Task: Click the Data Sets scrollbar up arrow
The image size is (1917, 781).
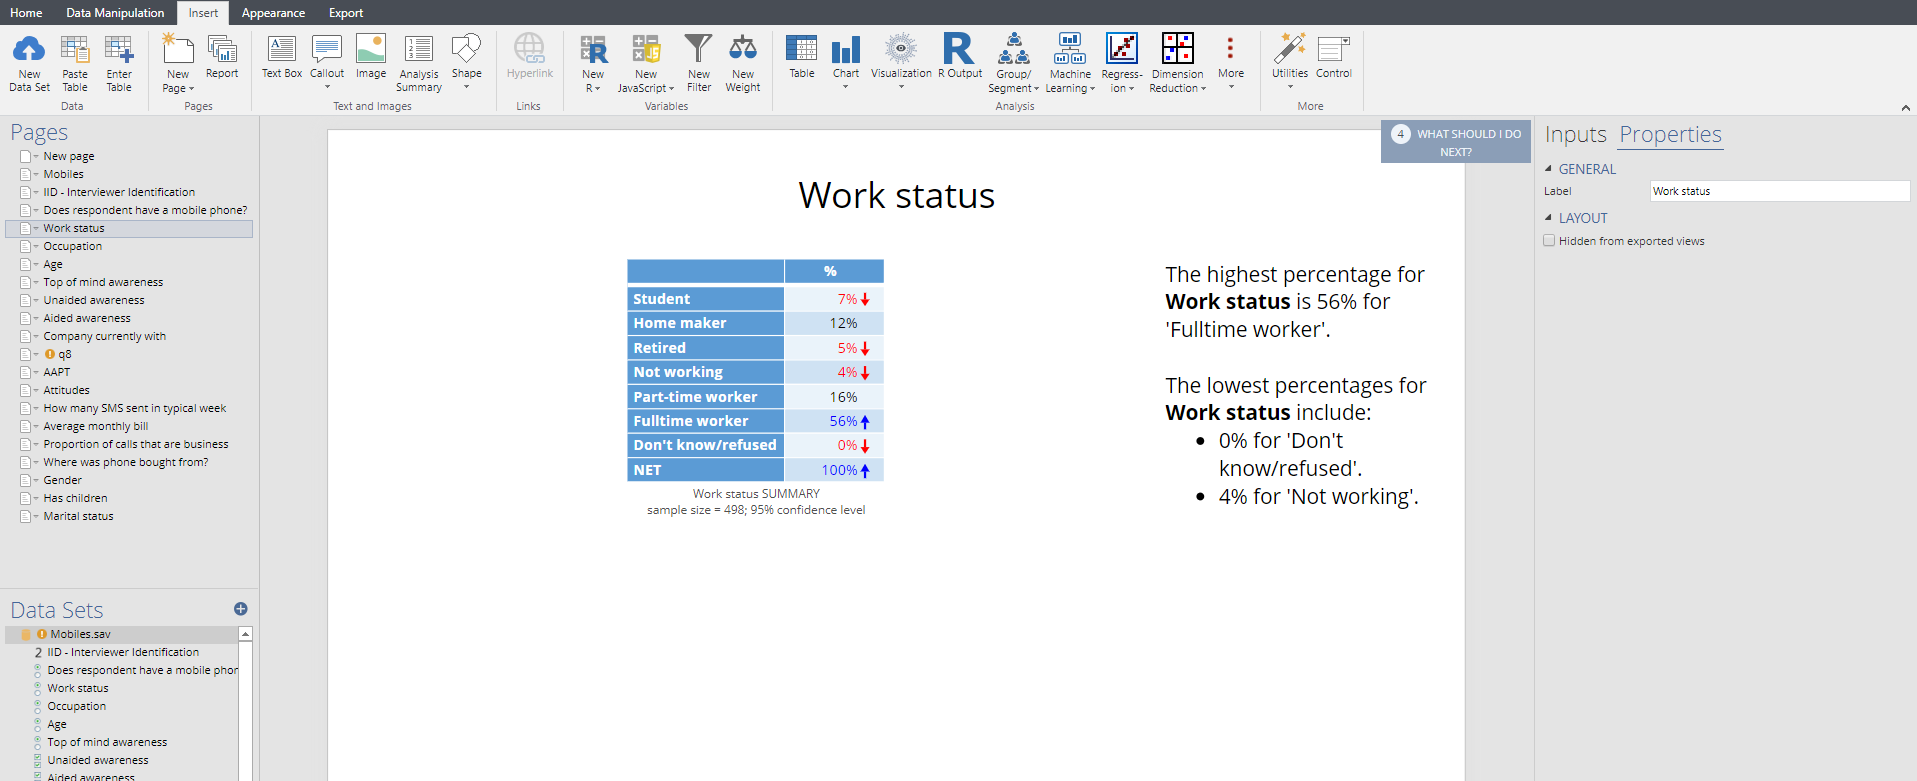Action: pos(245,634)
